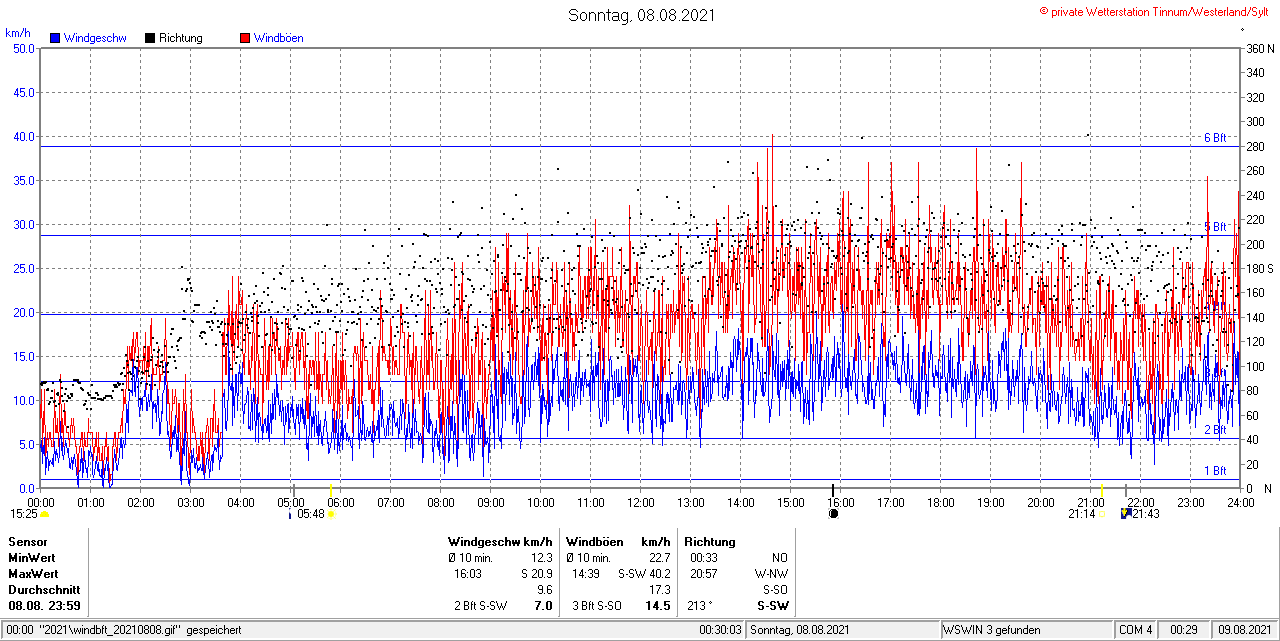Click the black Richtung legend color square

pyautogui.click(x=150, y=38)
